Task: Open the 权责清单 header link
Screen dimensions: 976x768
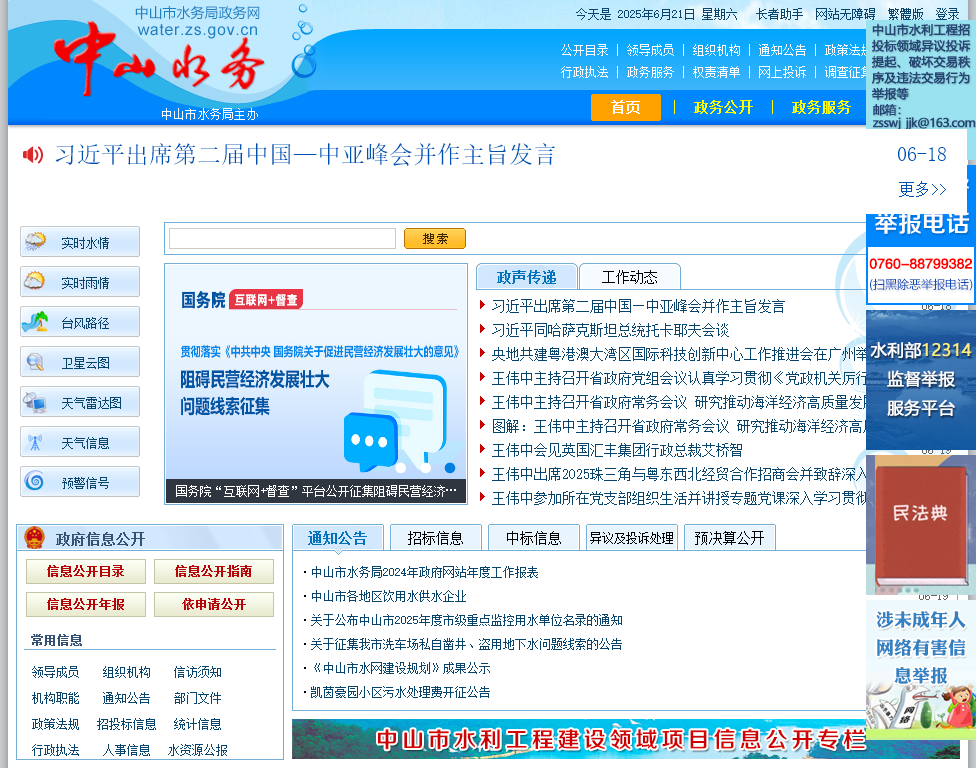Action: [716, 72]
